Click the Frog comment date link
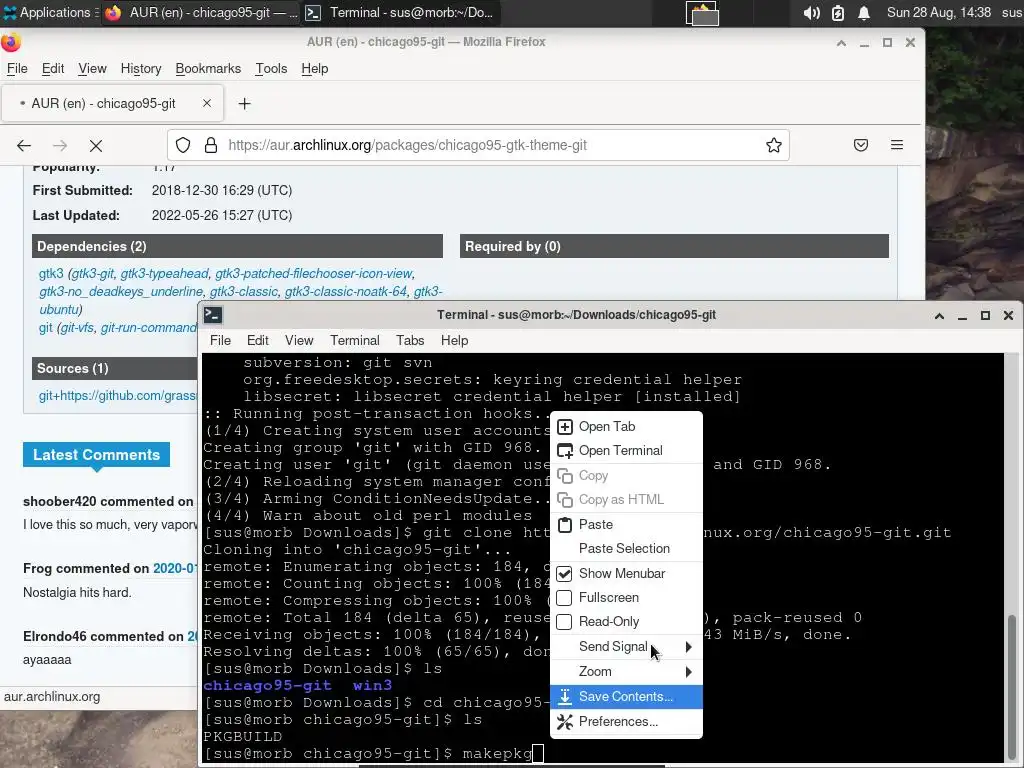This screenshot has width=1024, height=768. click(174, 568)
